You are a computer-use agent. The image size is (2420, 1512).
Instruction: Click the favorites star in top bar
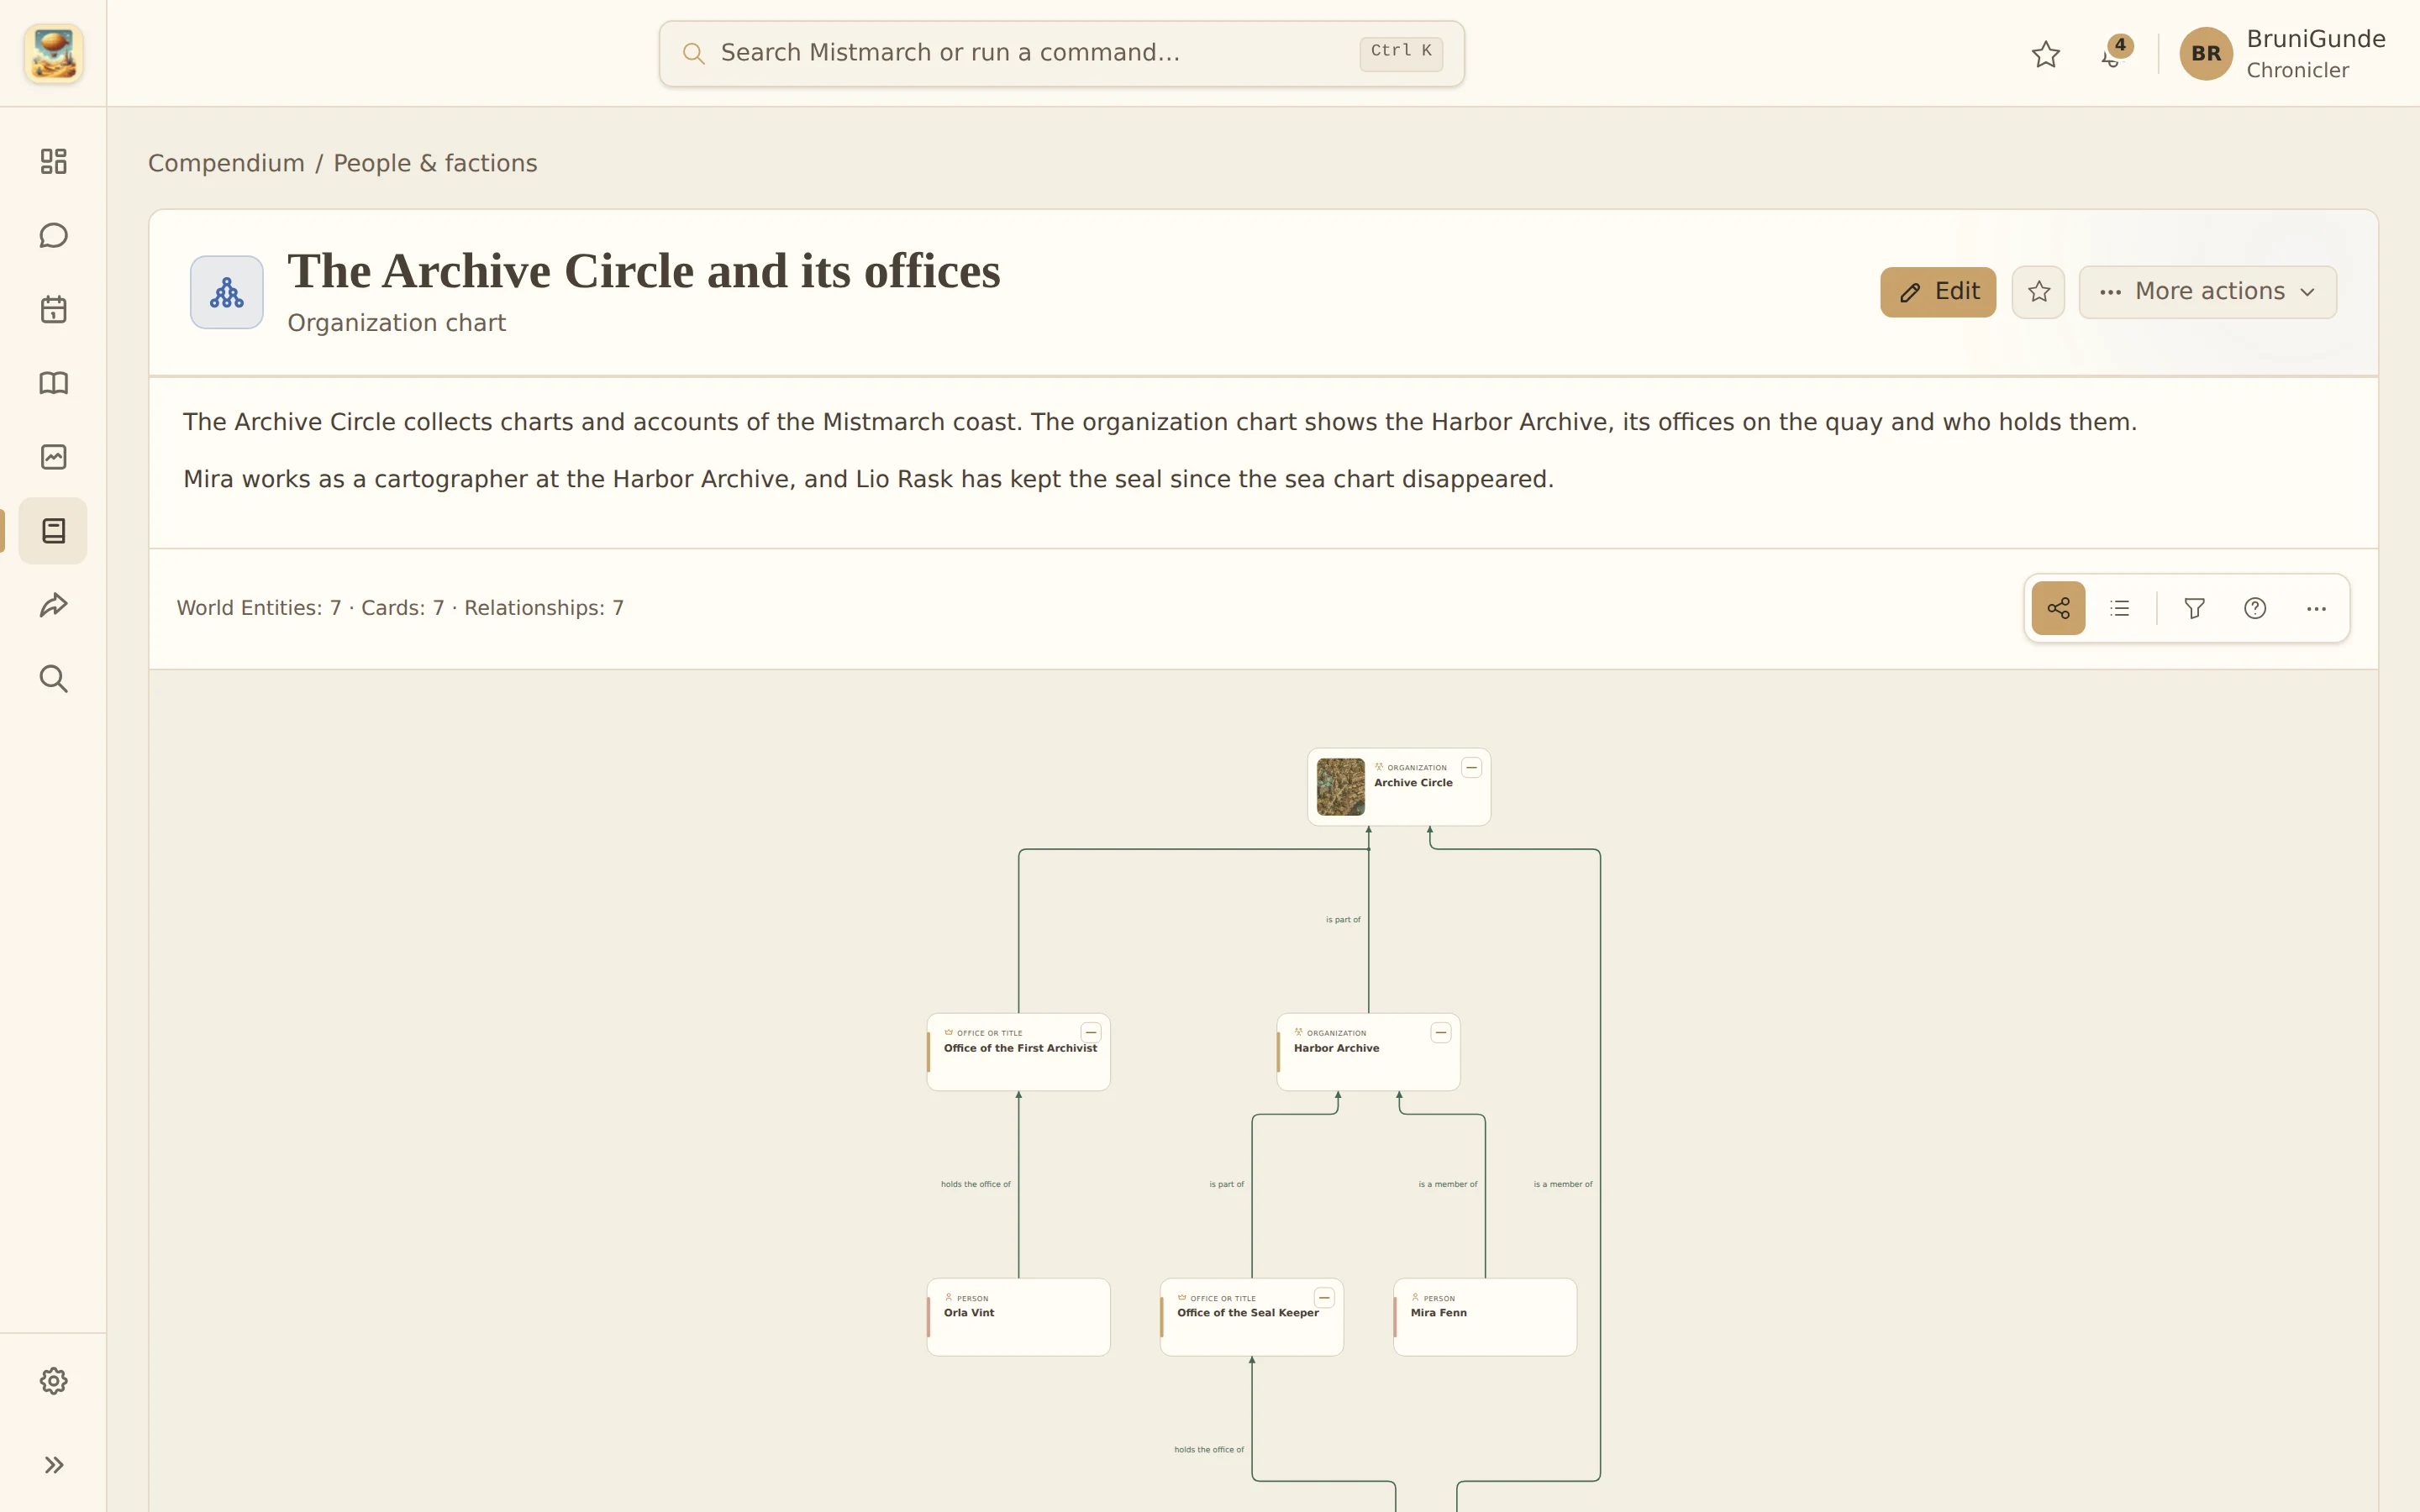[x=2046, y=54]
